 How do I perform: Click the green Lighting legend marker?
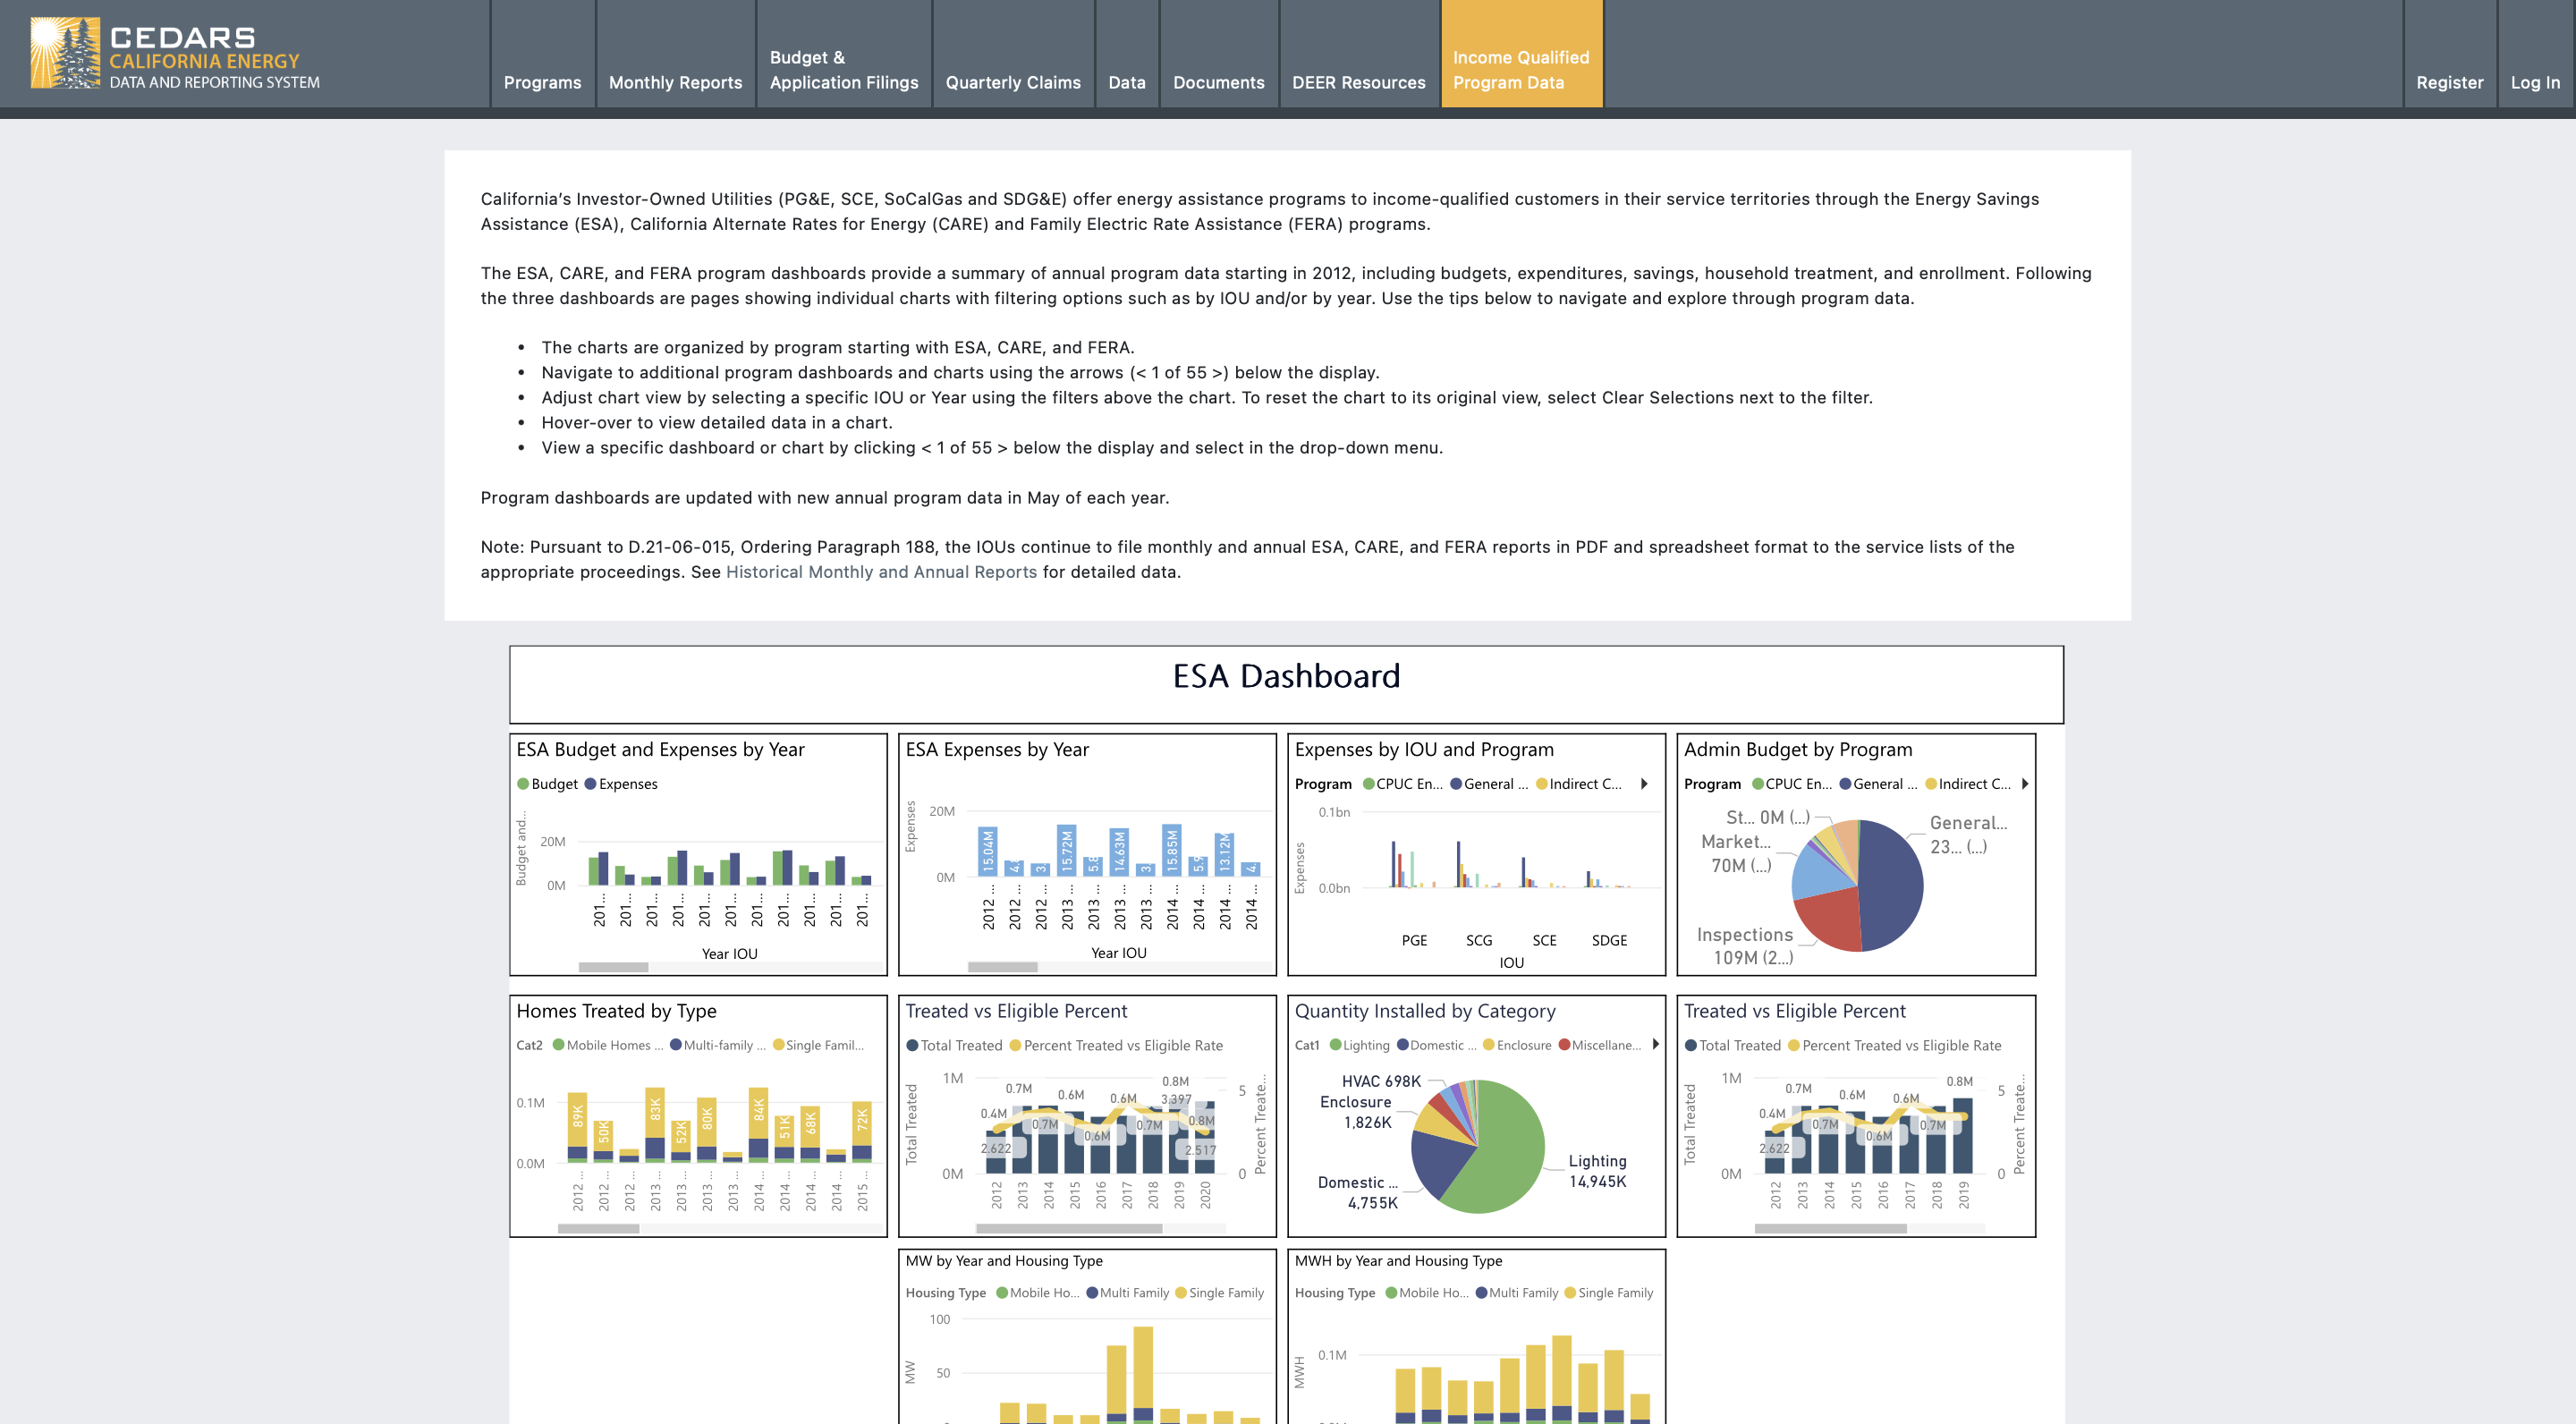(x=1335, y=1045)
